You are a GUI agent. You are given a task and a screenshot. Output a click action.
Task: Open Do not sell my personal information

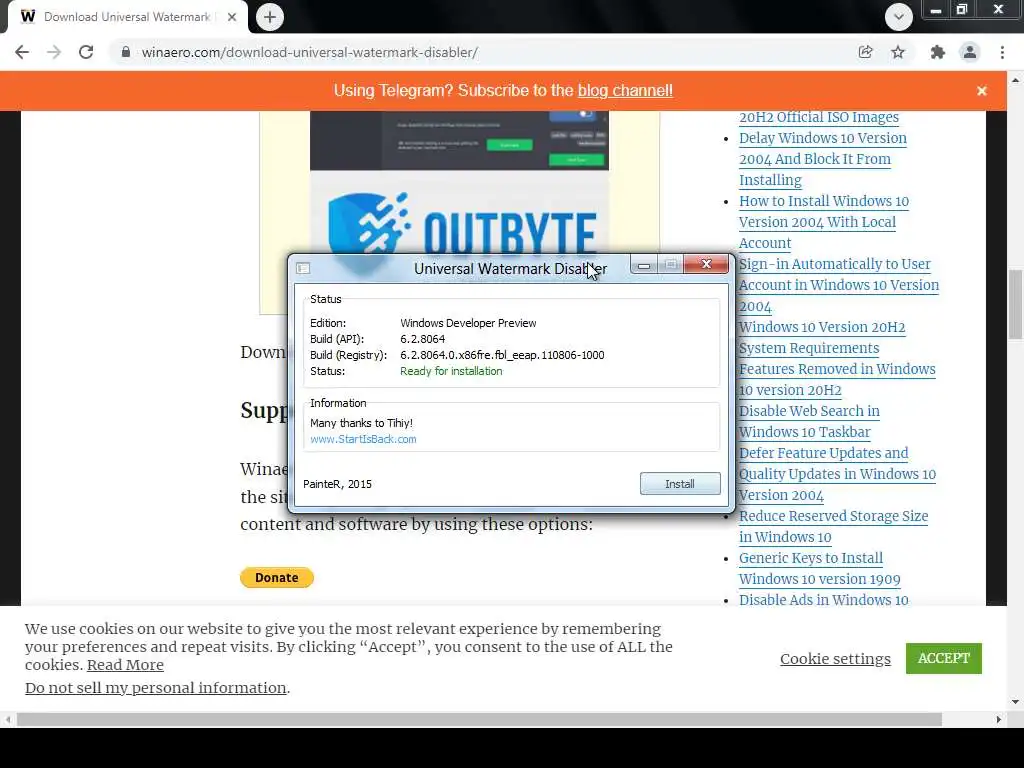[x=155, y=688]
